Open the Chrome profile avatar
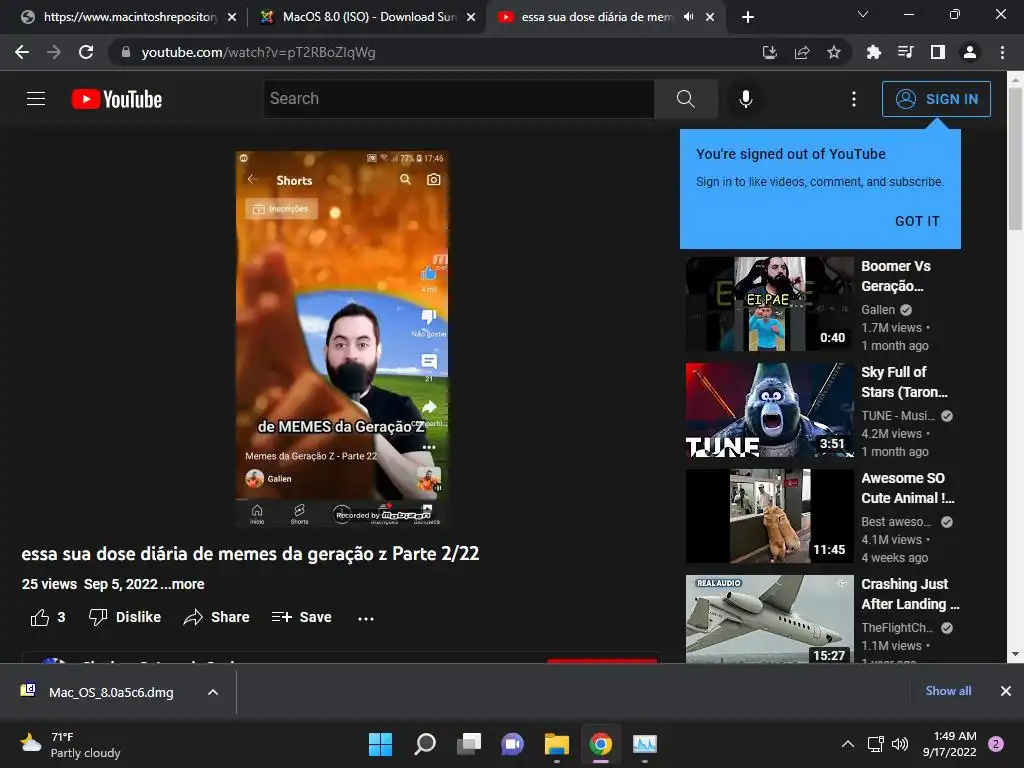The height and width of the screenshot is (768, 1024). point(970,52)
